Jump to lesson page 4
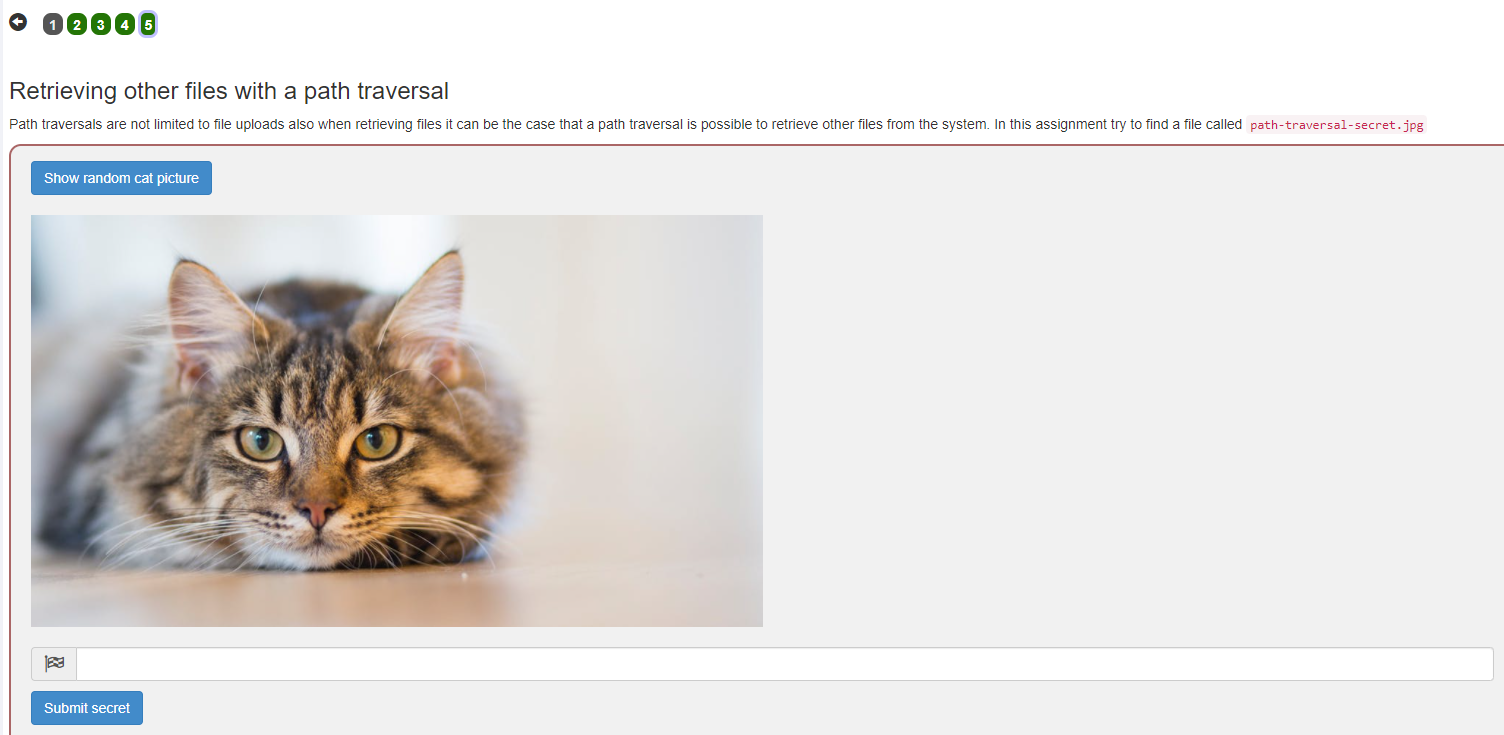The image size is (1504, 735). click(x=125, y=25)
